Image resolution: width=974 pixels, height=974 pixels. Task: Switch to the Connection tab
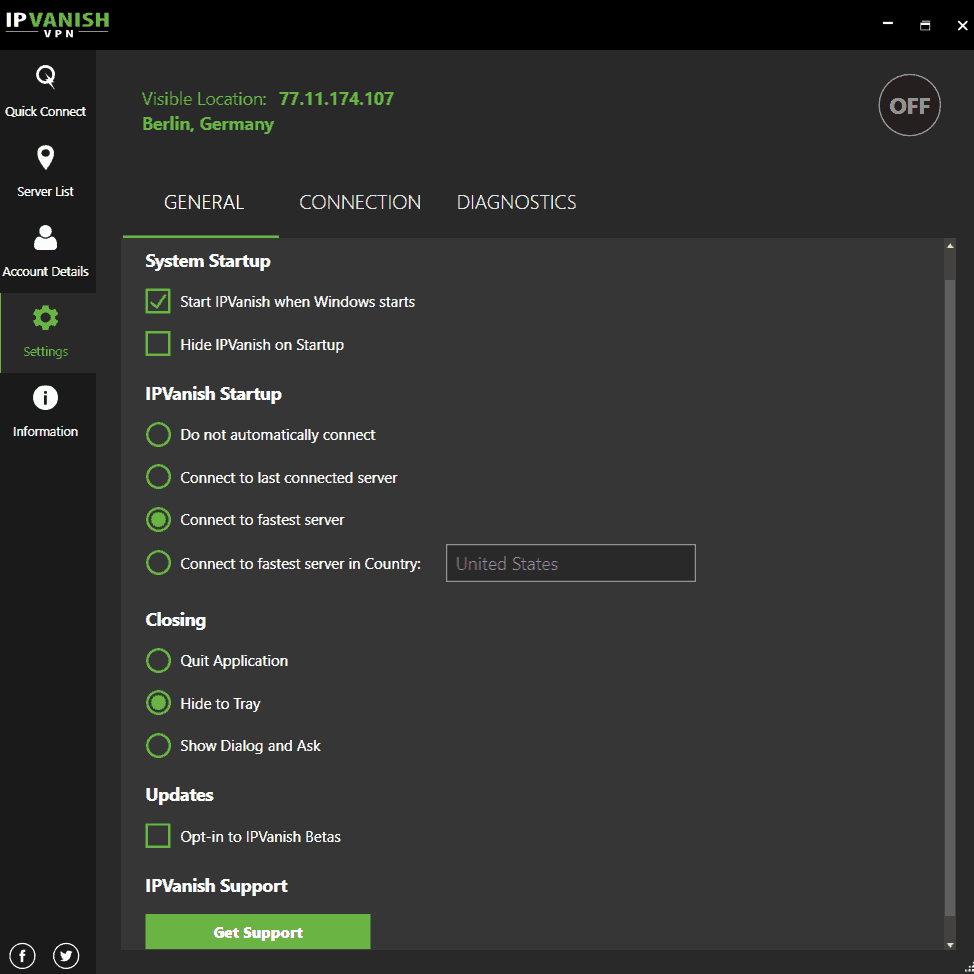point(360,203)
